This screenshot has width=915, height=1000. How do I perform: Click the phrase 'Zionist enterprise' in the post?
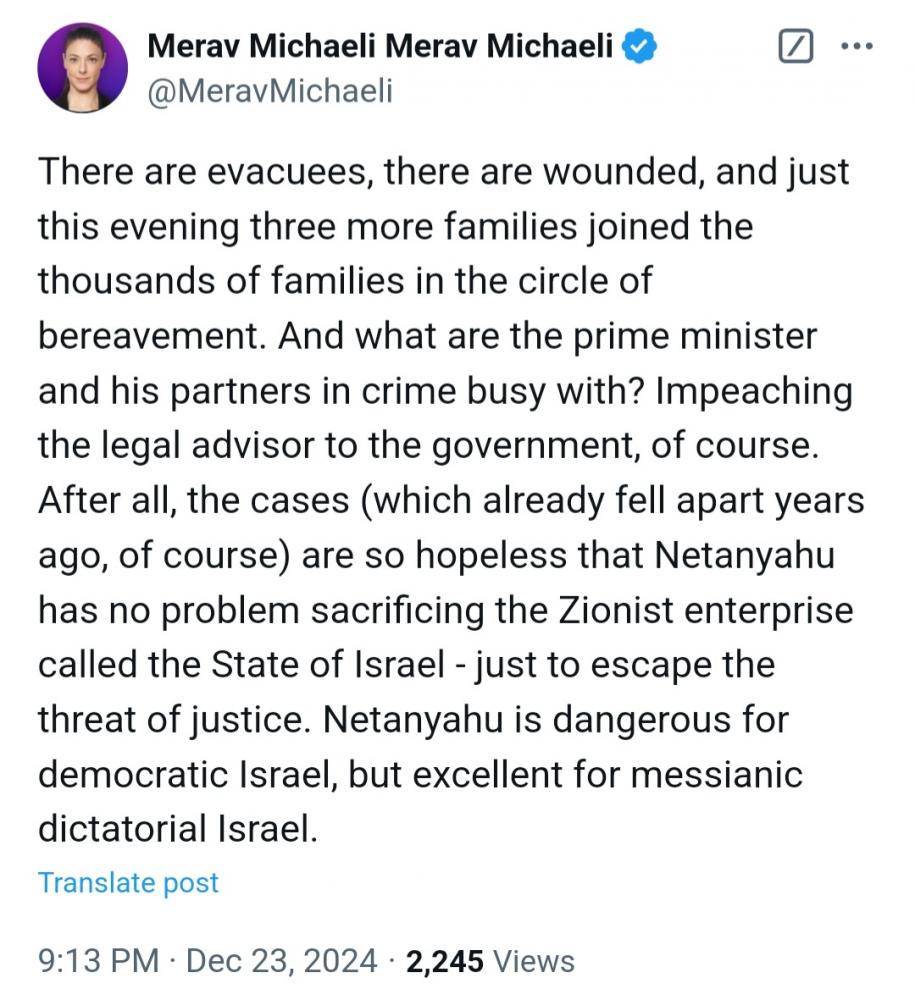tap(706, 610)
